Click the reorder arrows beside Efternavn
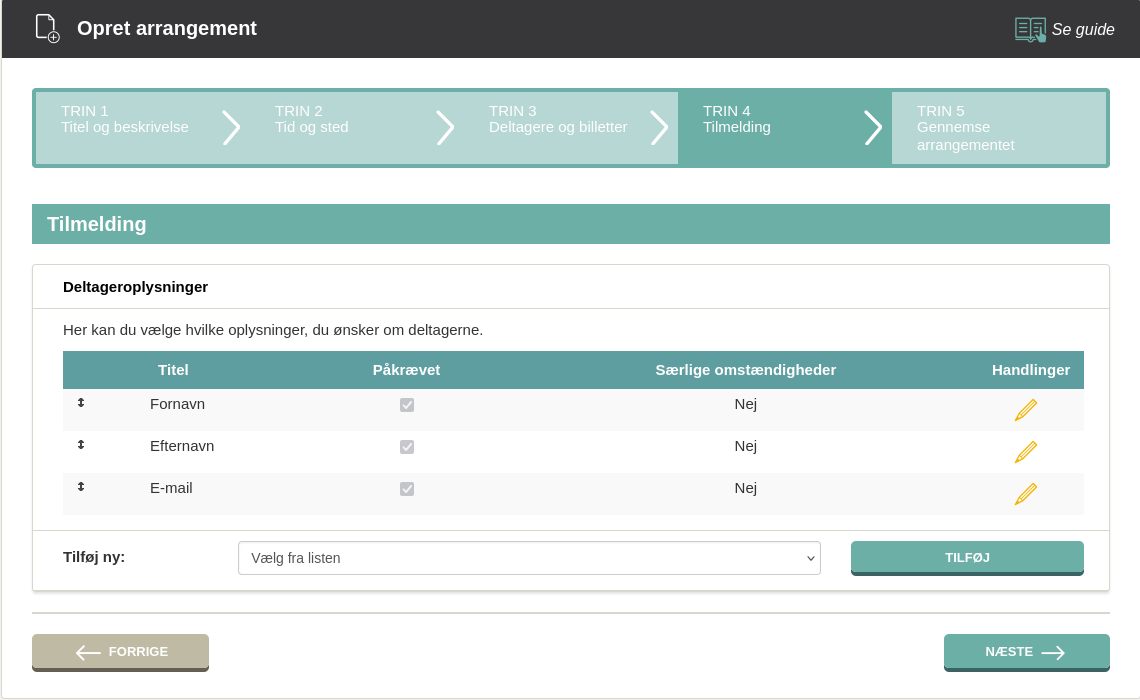The image size is (1140, 700). (x=81, y=445)
